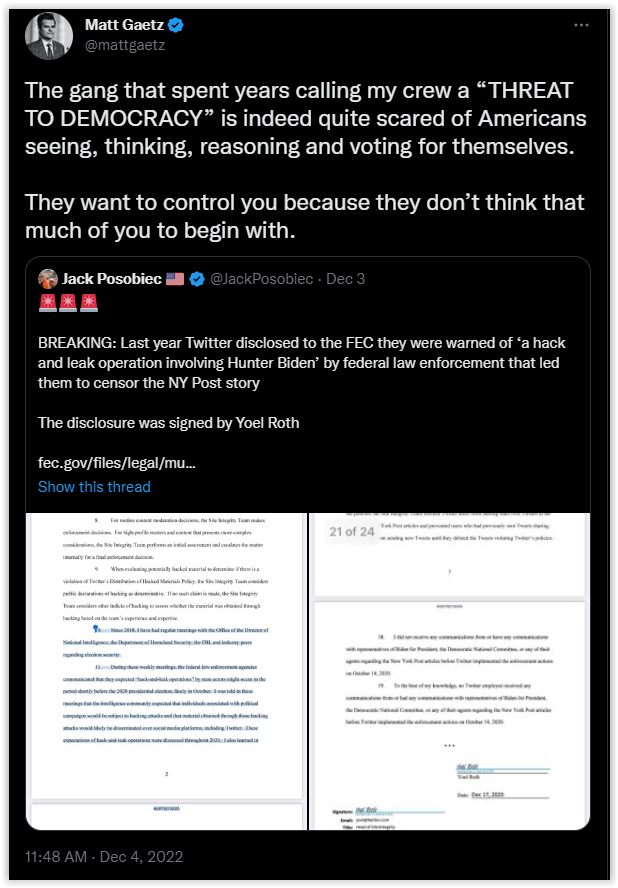Click the 11:48 AM · Dec 4, 2022 timestamp

pyautogui.click(x=106, y=857)
